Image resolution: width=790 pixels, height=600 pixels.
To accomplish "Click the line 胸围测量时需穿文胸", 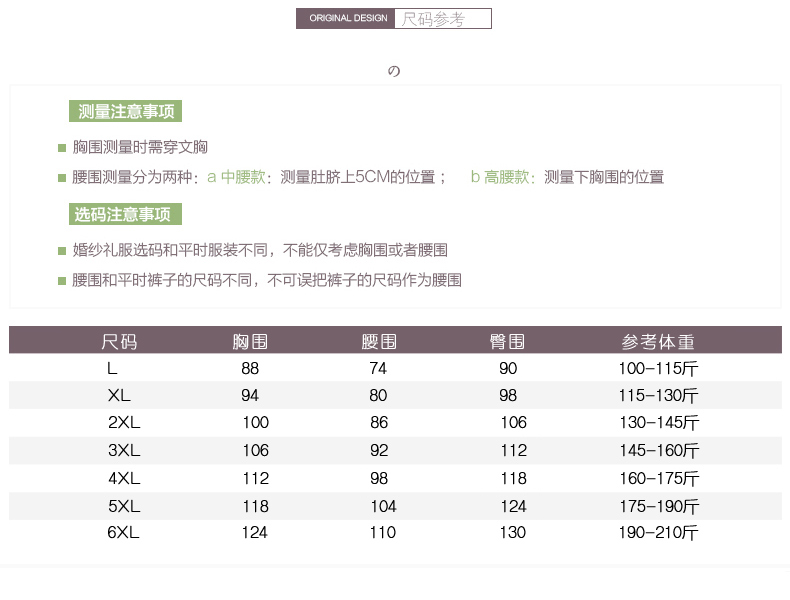I will point(140,147).
